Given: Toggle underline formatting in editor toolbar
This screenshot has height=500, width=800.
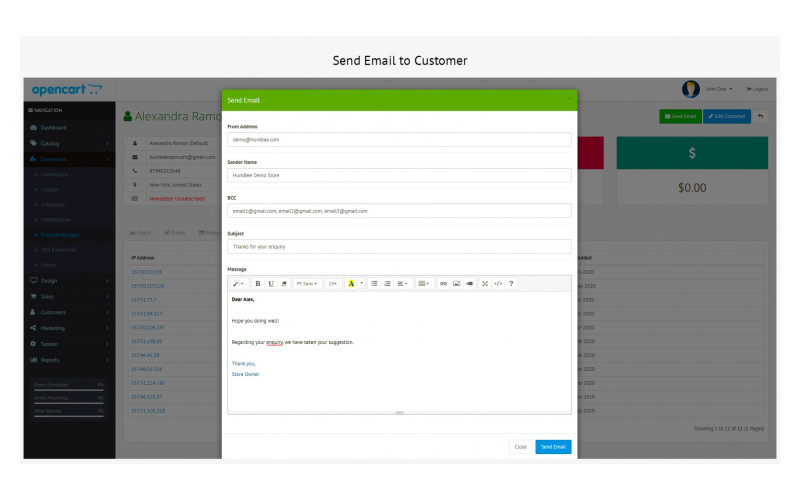Looking at the screenshot, I should pos(270,284).
